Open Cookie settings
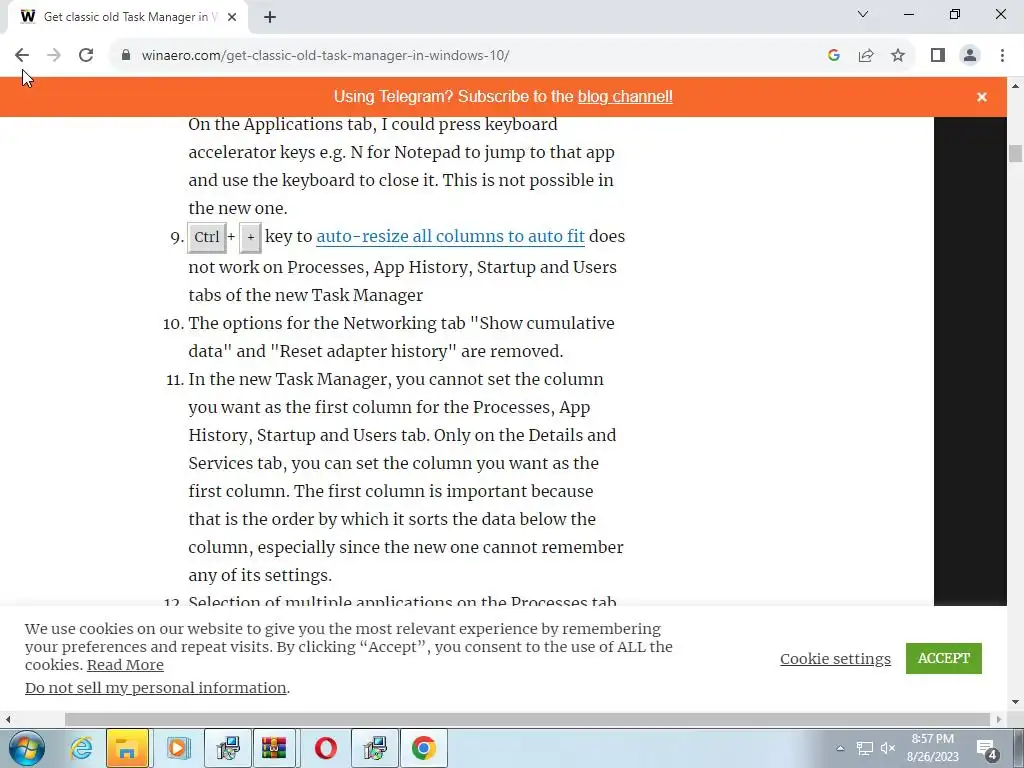Image resolution: width=1024 pixels, height=768 pixels. pyautogui.click(x=835, y=659)
